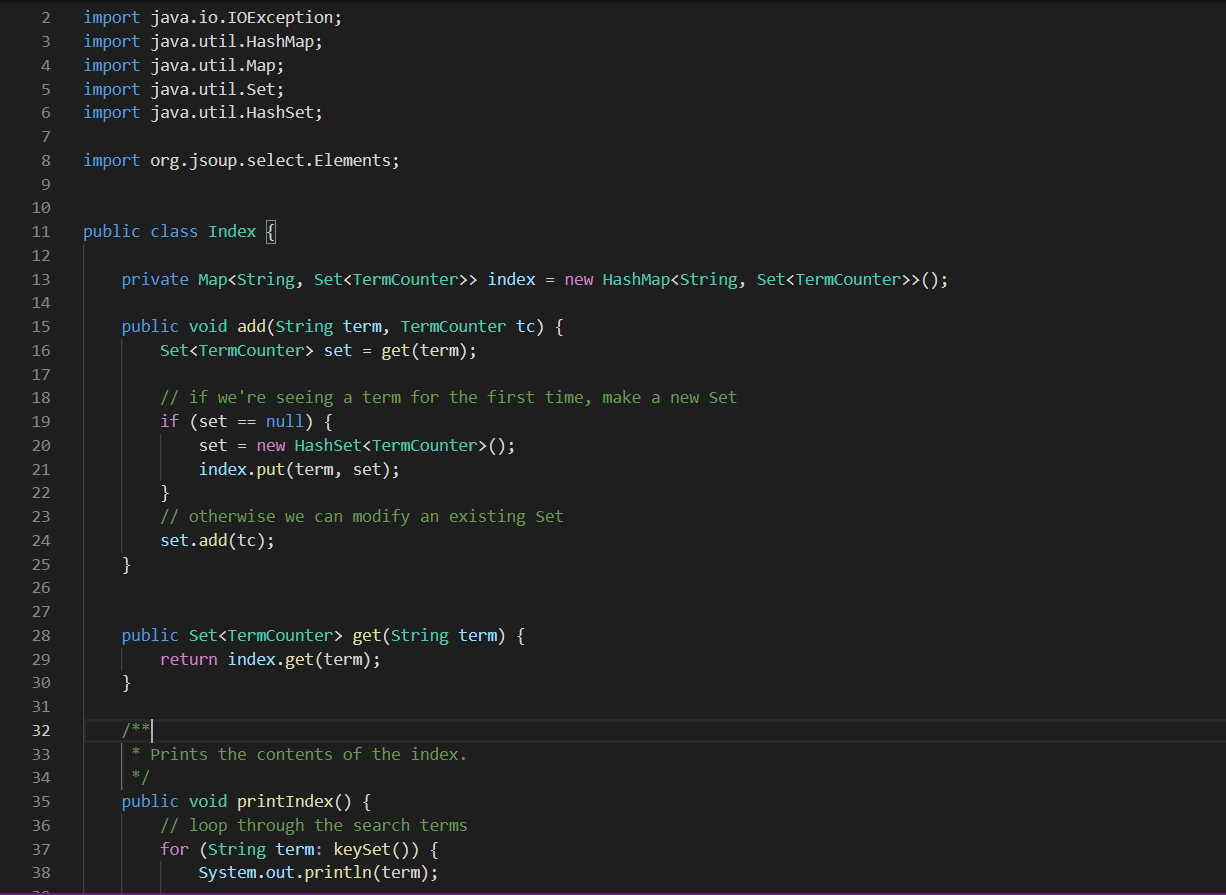Click line number 21 in the gutter
Image resolution: width=1226 pixels, height=895 pixels.
pos(41,469)
